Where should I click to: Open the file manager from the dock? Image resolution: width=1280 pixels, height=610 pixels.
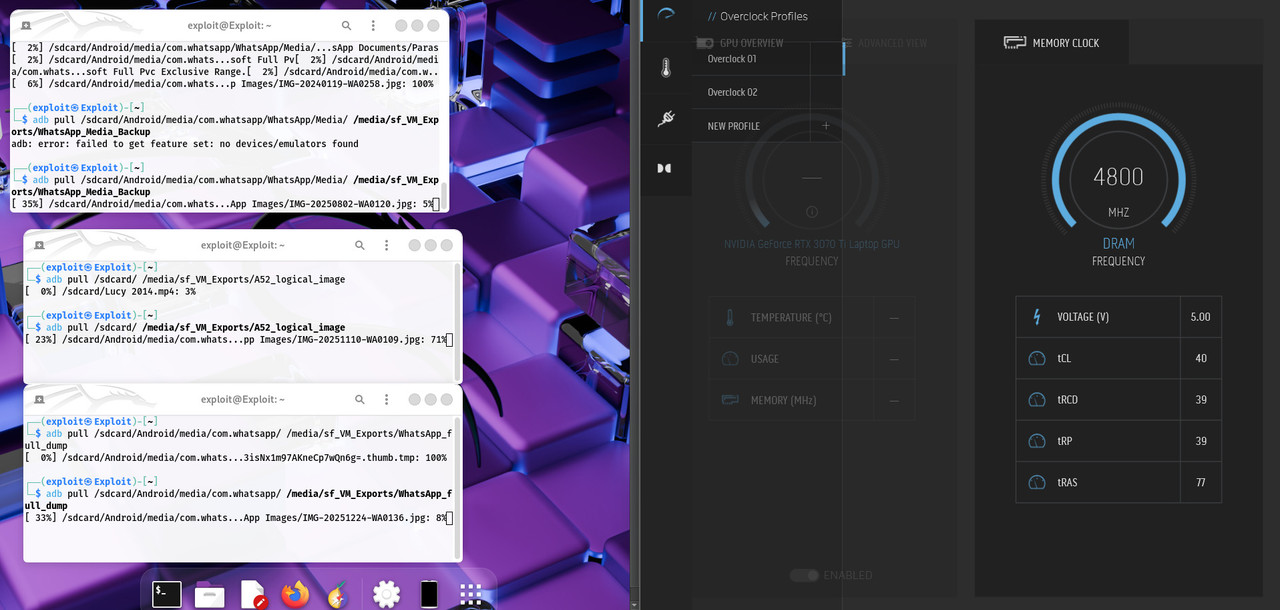[210, 594]
